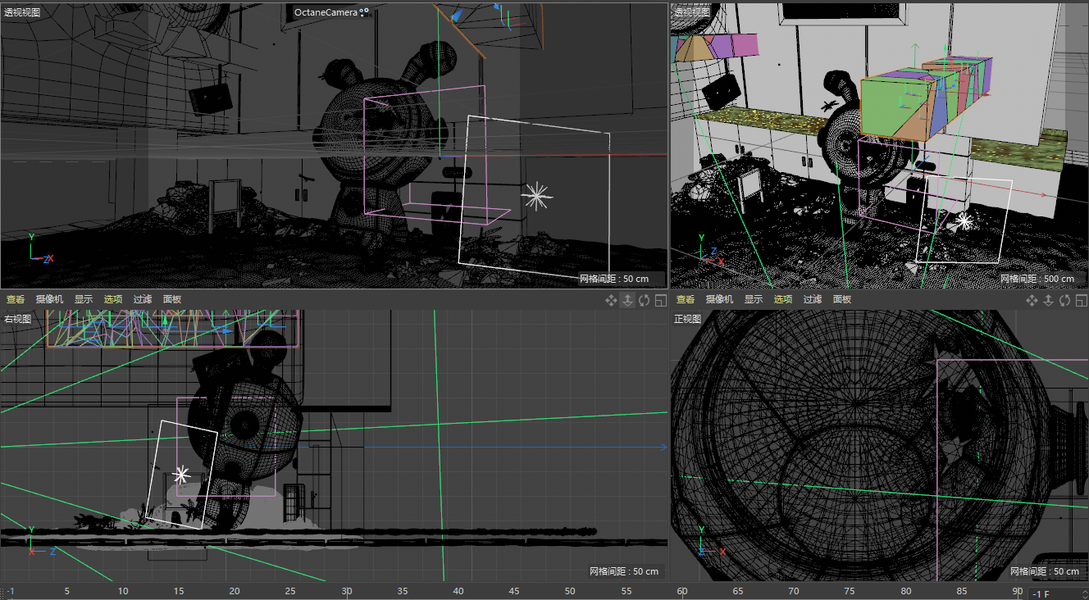Open the 摄像机 menu of the right view
1089x600 pixels.
click(49, 299)
